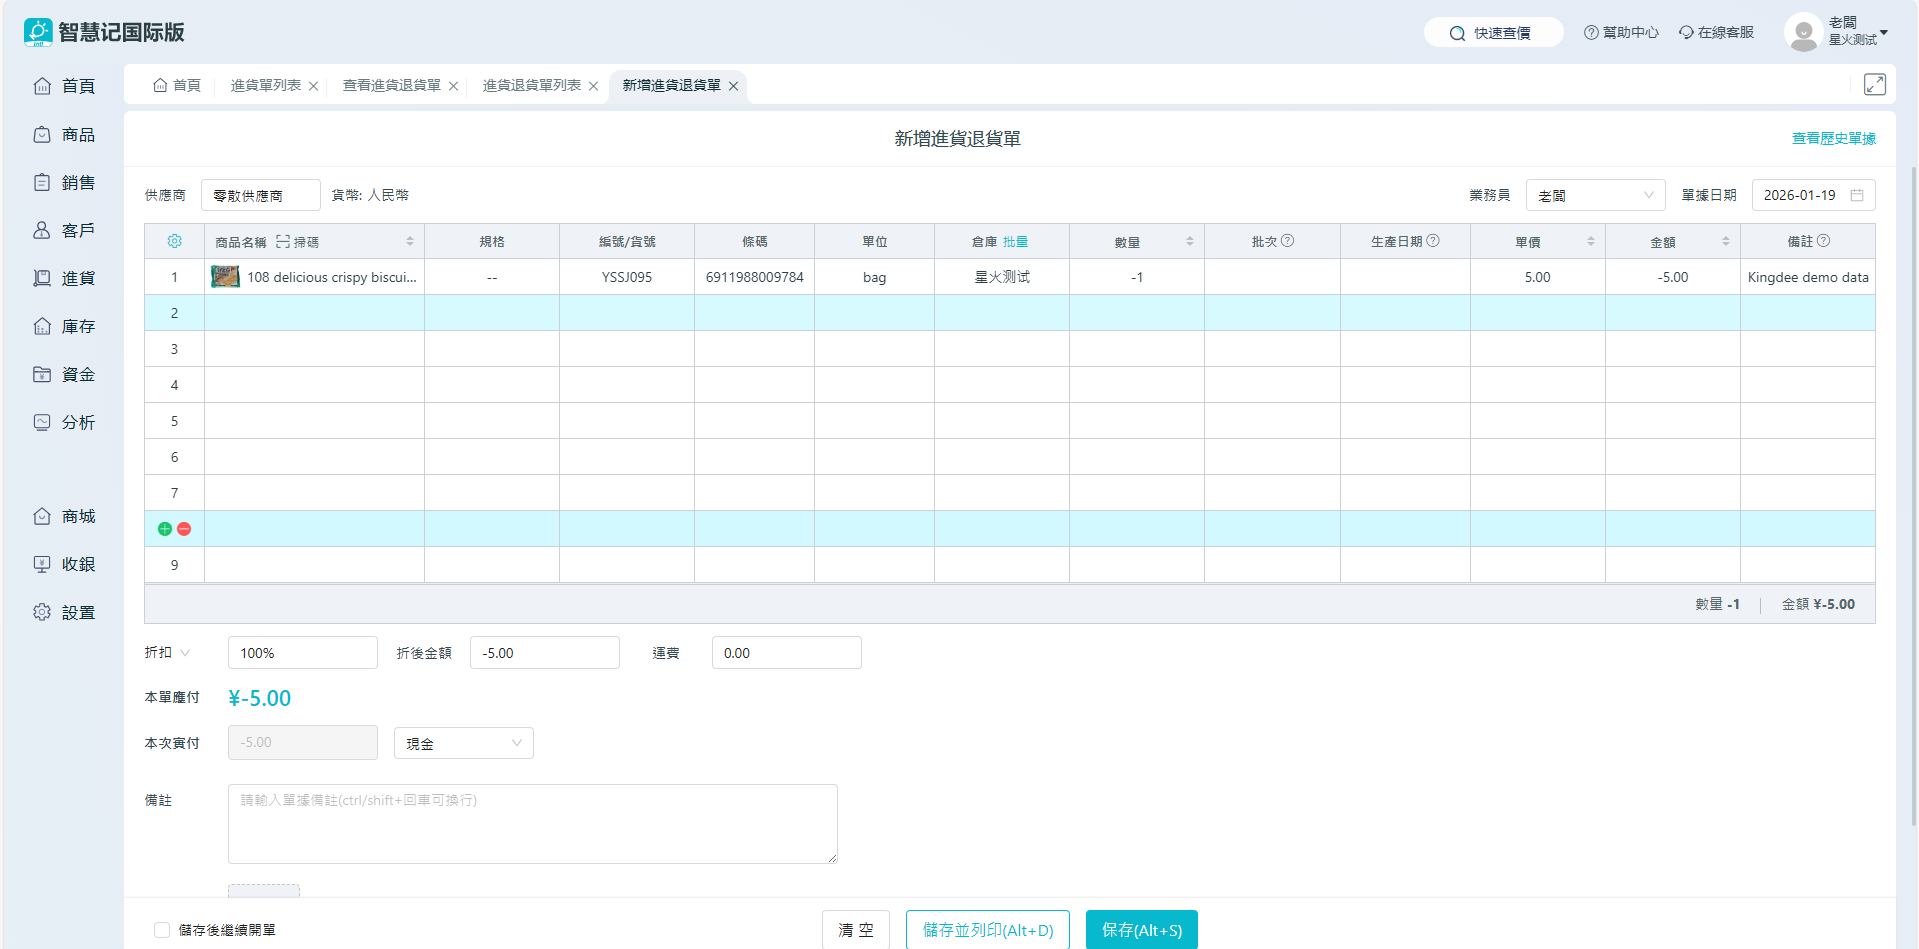Switch to the 查看進貨退貨單 tab
The width and height of the screenshot is (1919, 949).
(391, 85)
